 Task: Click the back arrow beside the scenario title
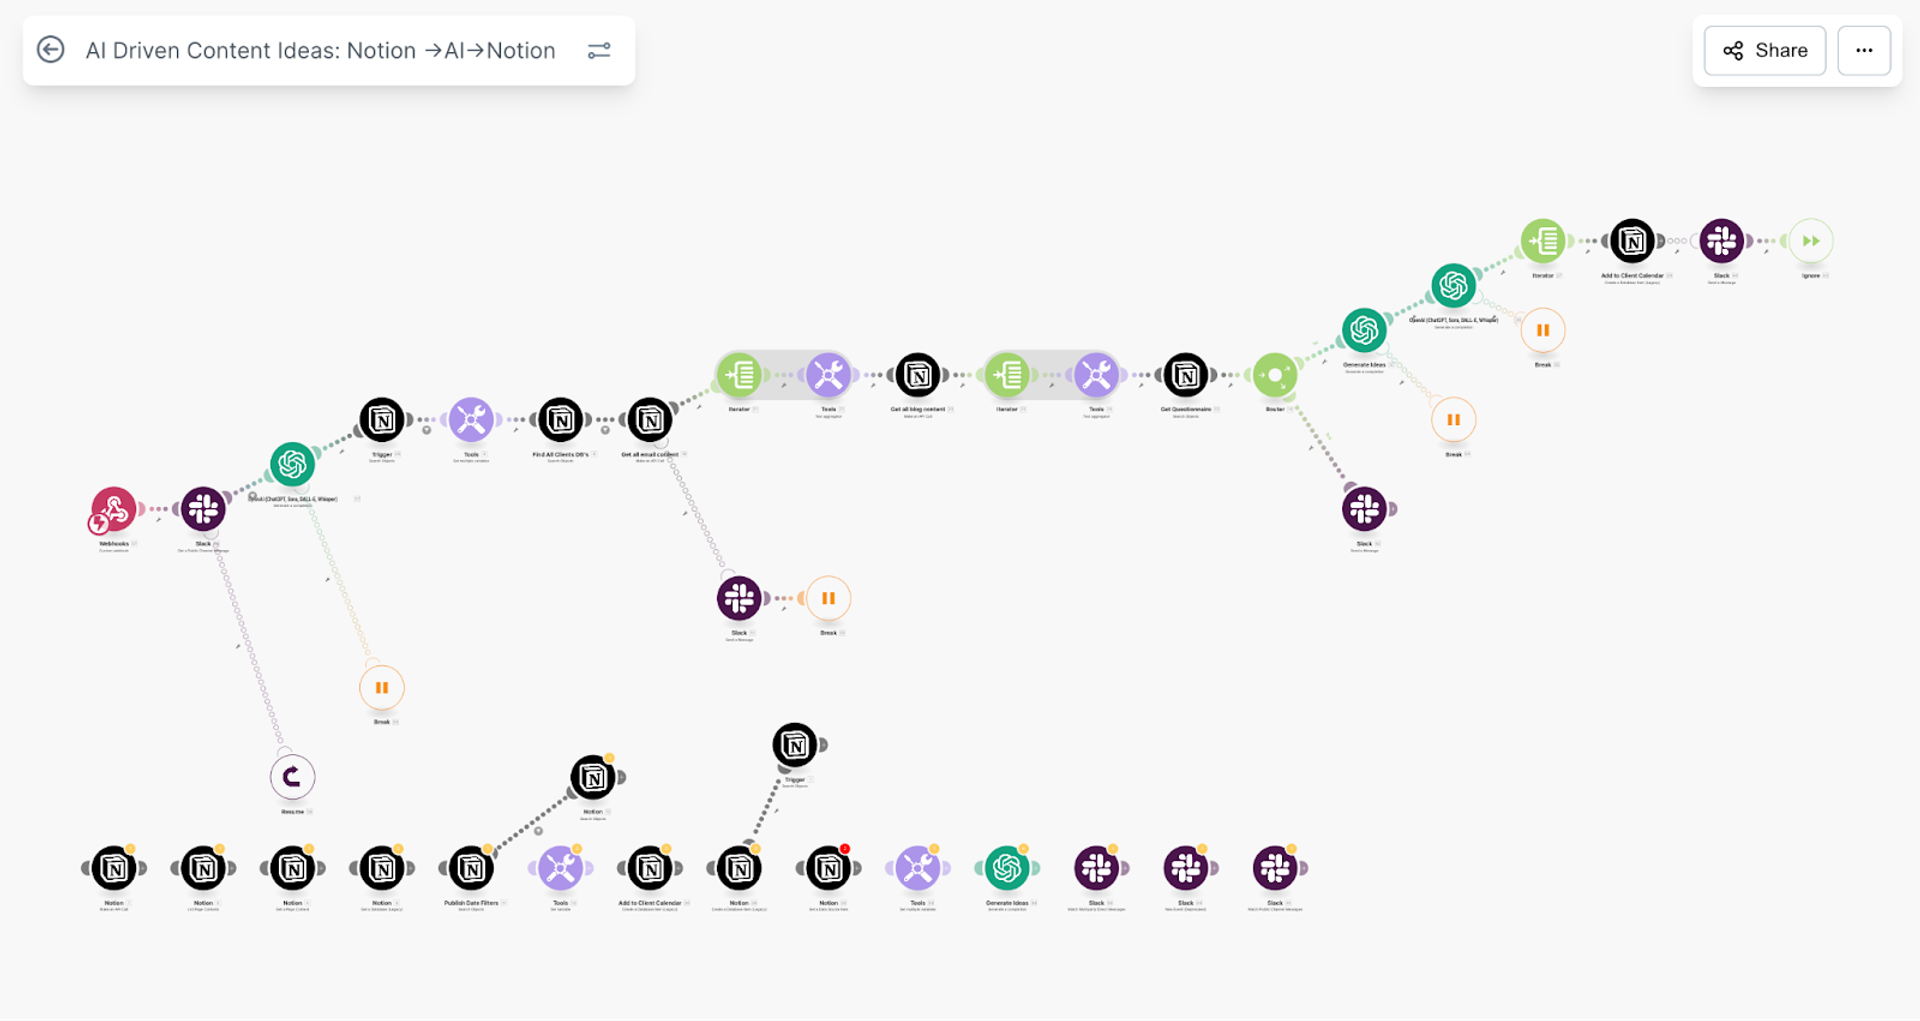click(x=50, y=50)
